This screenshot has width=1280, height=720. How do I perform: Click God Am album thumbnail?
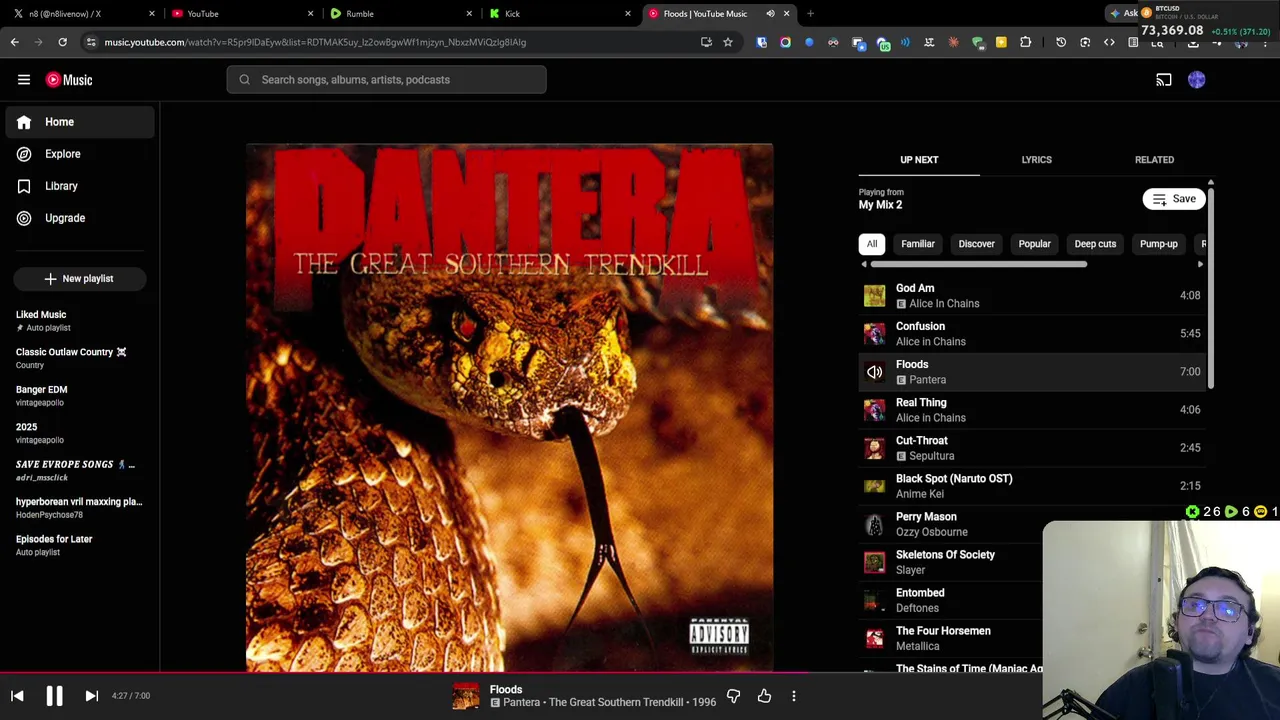[874, 296]
